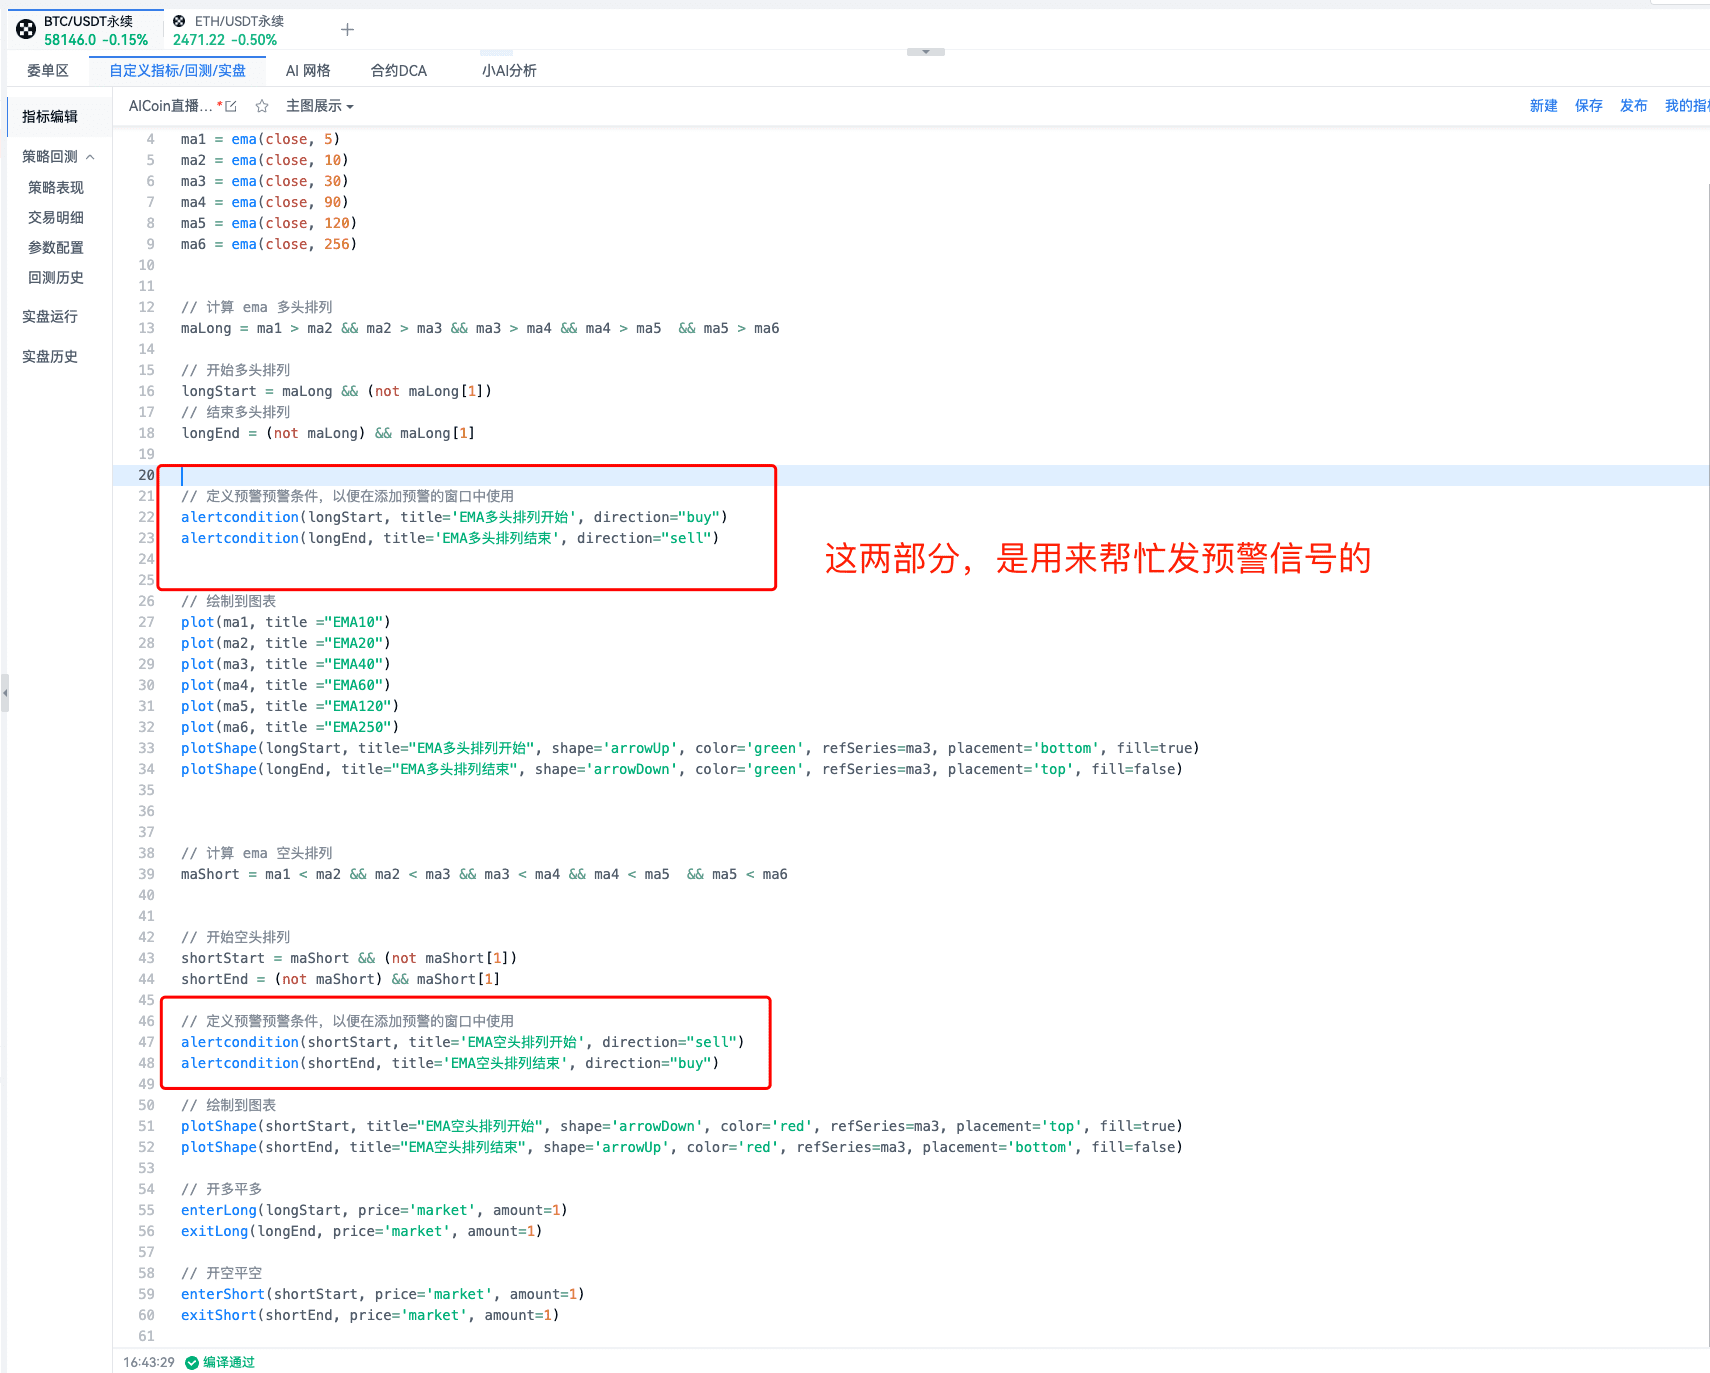The width and height of the screenshot is (1710, 1373).
Task: Click the alertcondition(longStart…) line
Action: pos(454,517)
